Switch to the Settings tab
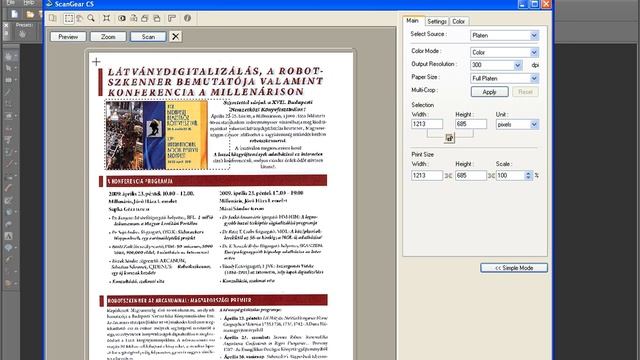The height and width of the screenshot is (360, 640). point(437,21)
